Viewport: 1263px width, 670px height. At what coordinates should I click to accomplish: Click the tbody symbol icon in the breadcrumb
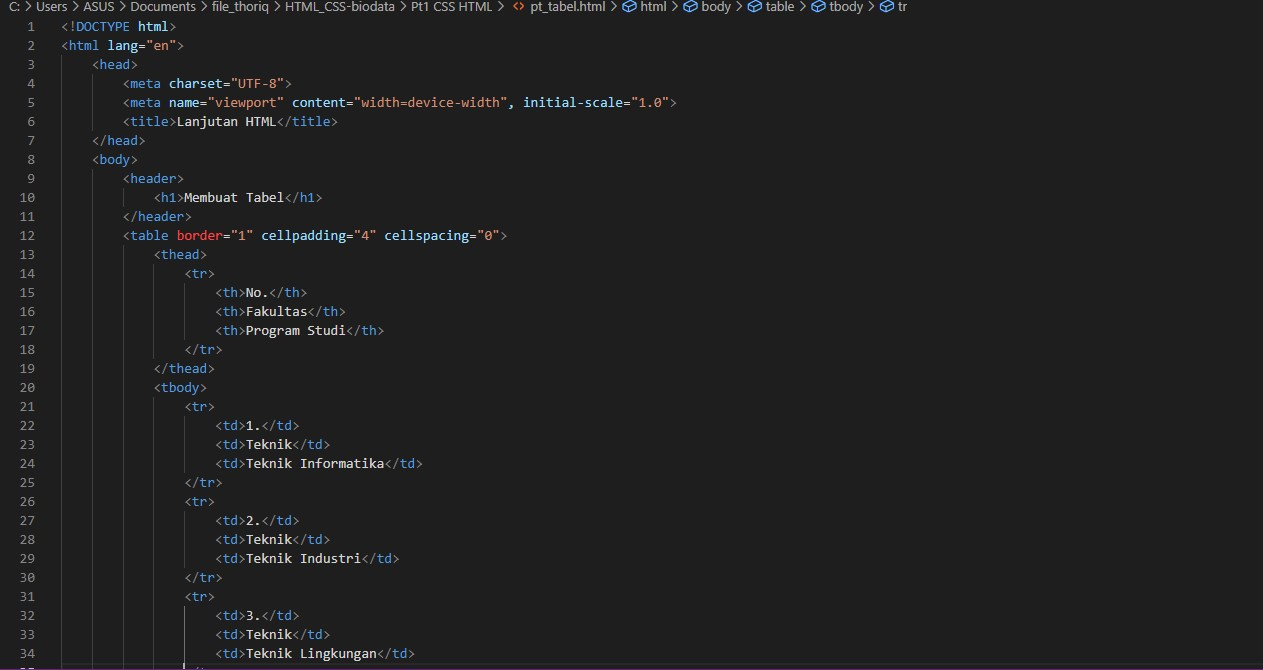click(x=818, y=7)
